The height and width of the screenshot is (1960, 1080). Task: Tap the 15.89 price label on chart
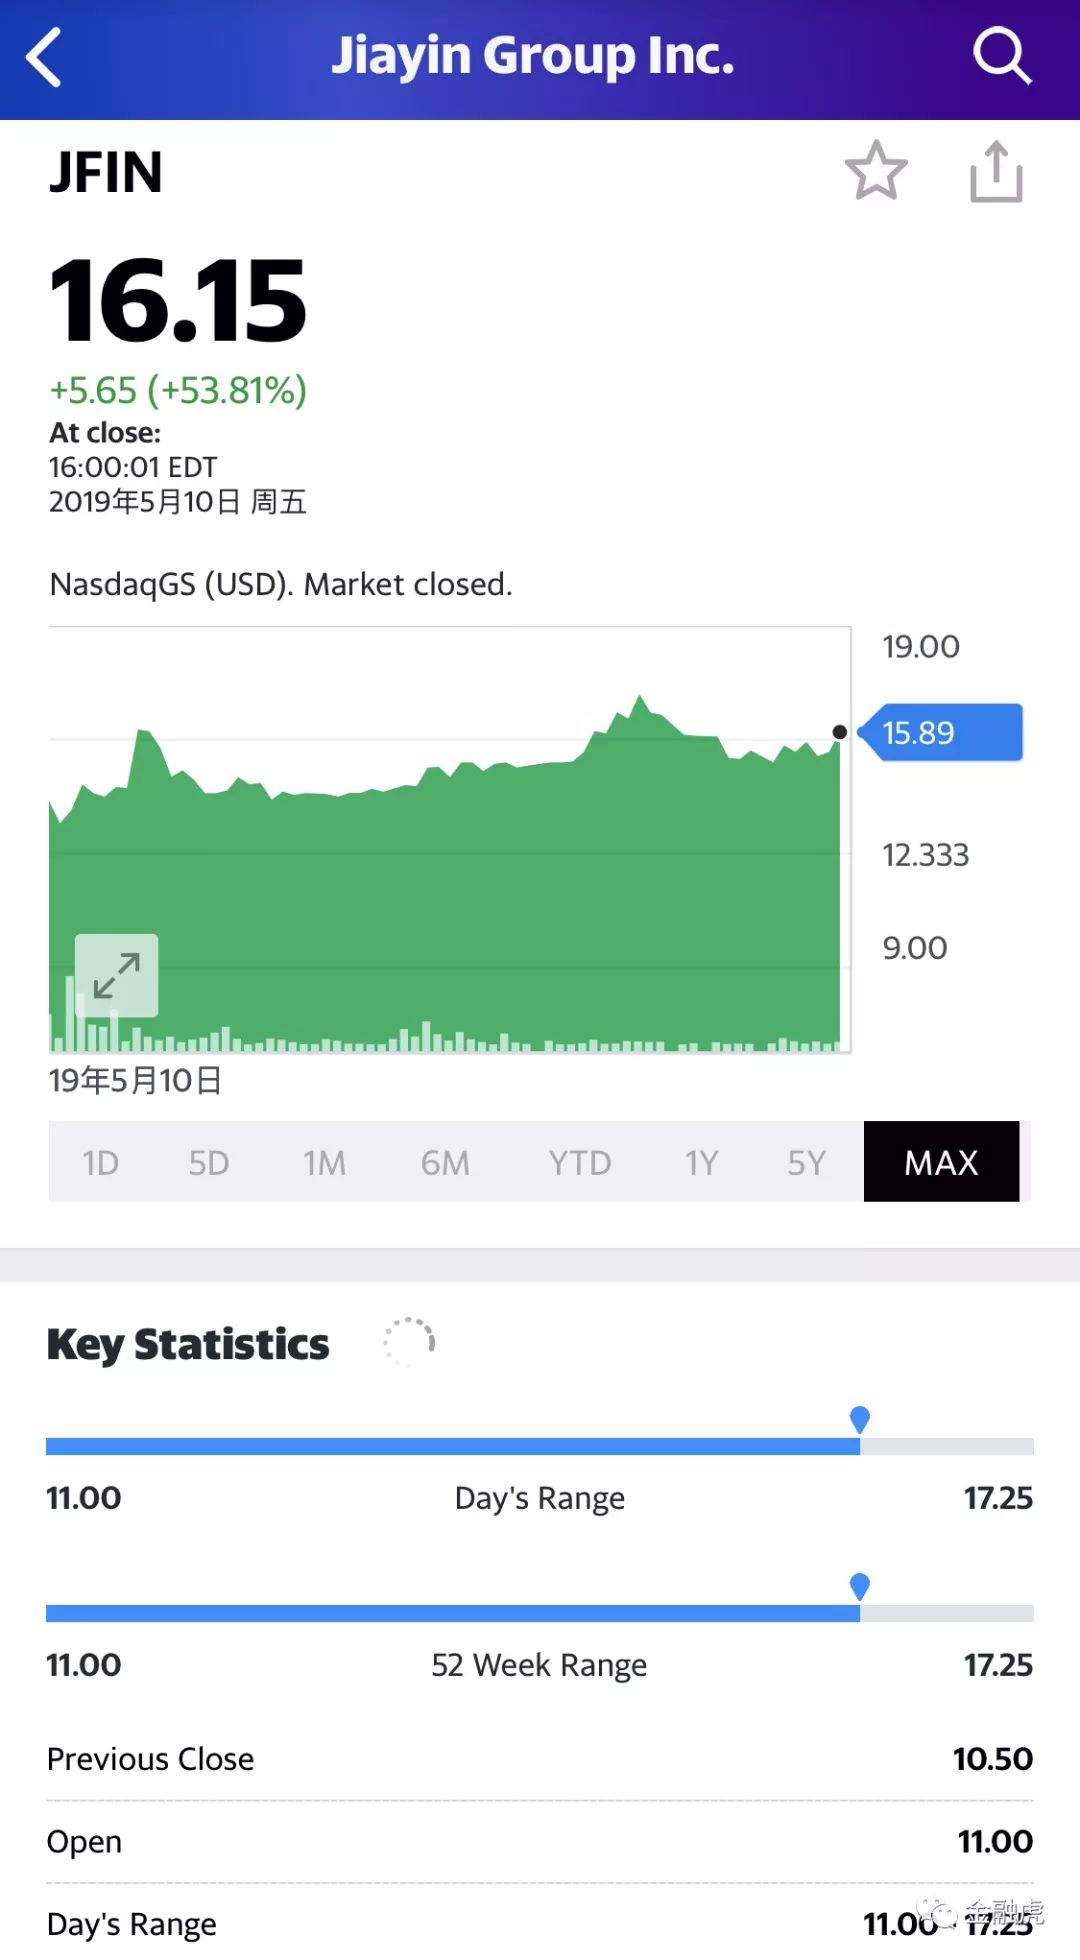pos(940,733)
